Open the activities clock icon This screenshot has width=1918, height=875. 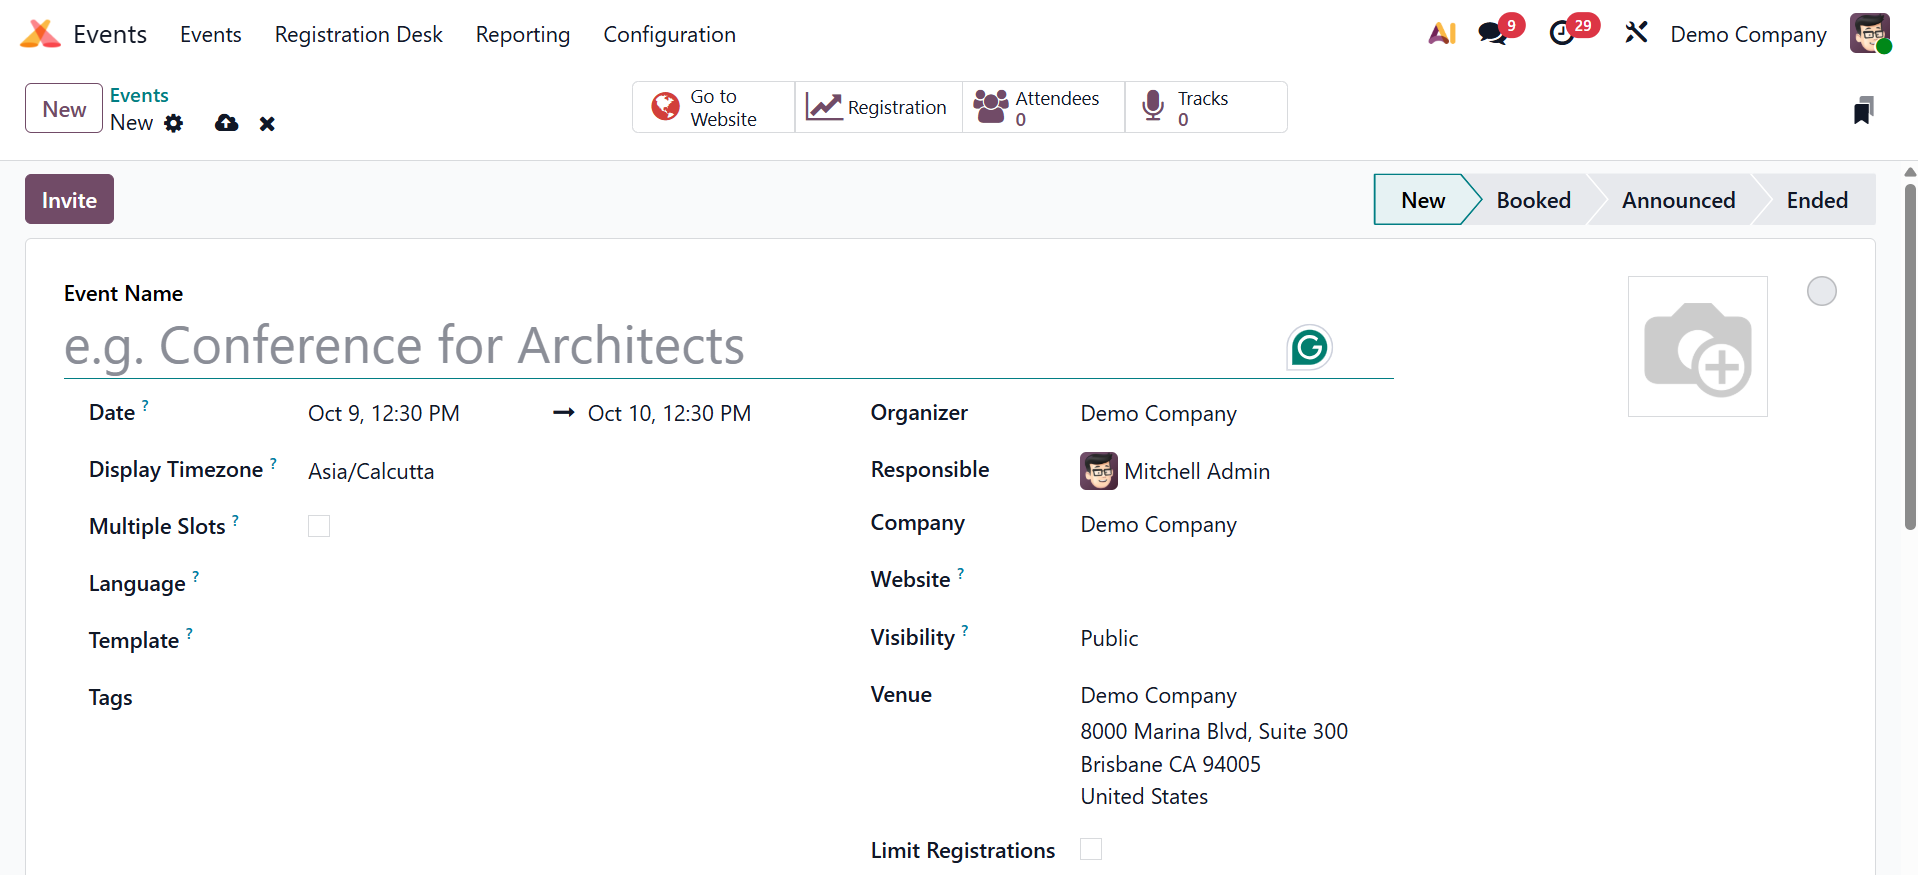pos(1562,34)
